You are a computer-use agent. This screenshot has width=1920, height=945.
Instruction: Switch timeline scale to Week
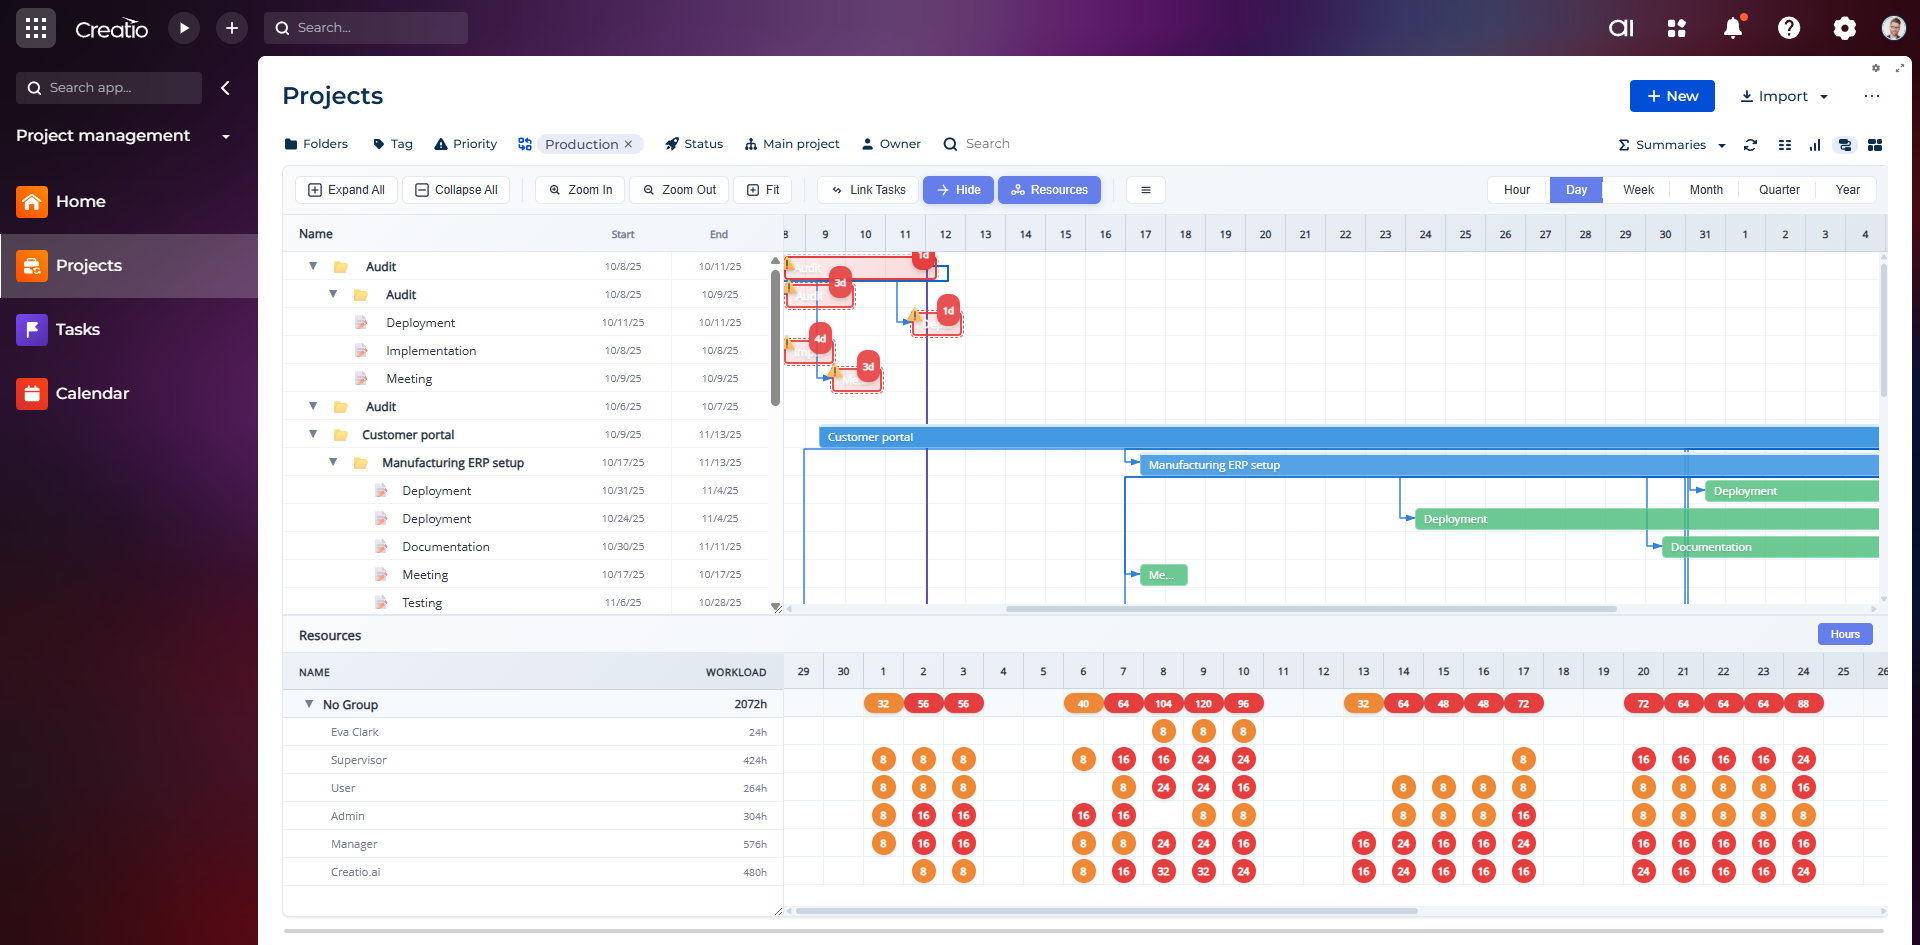click(x=1637, y=190)
